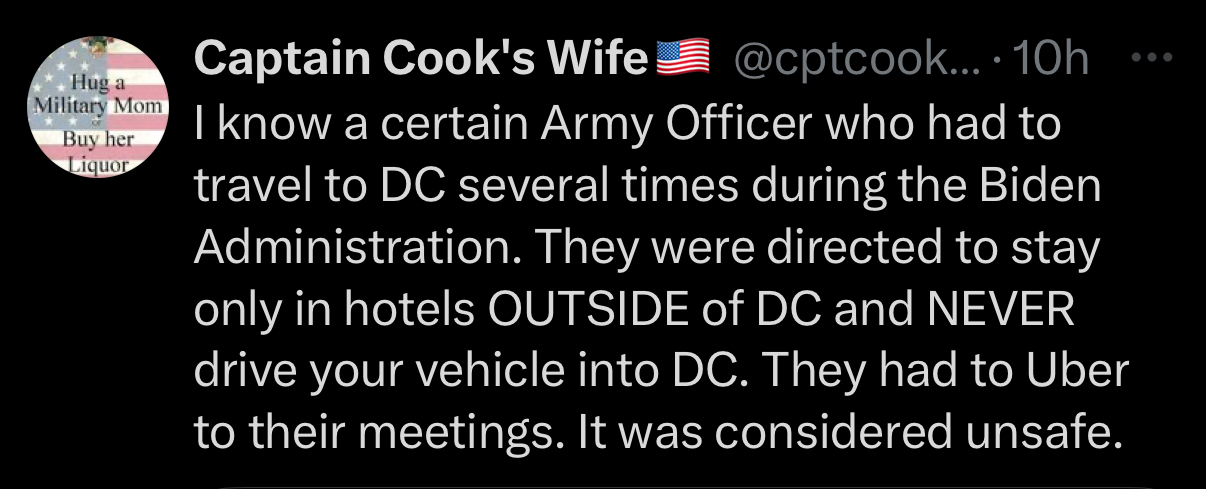This screenshot has width=1206, height=489.
Task: Click the display name Captain Cook's Wife
Action: point(420,62)
